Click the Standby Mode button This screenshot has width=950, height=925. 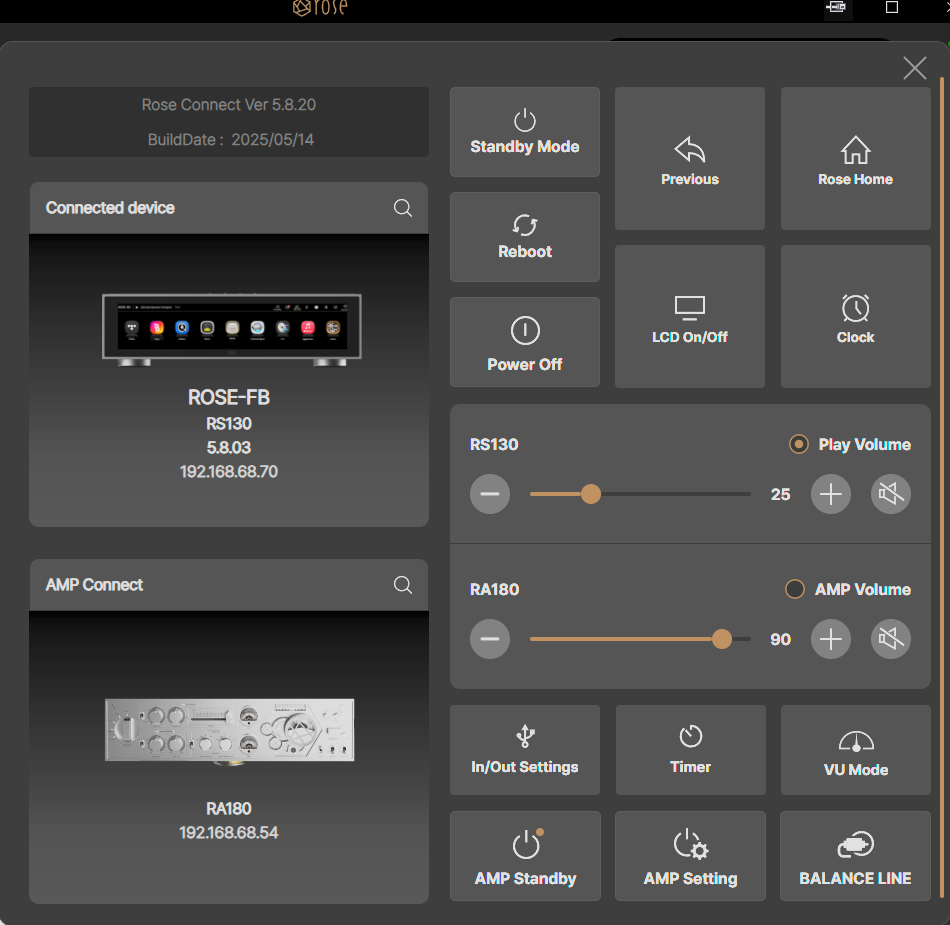click(x=525, y=132)
